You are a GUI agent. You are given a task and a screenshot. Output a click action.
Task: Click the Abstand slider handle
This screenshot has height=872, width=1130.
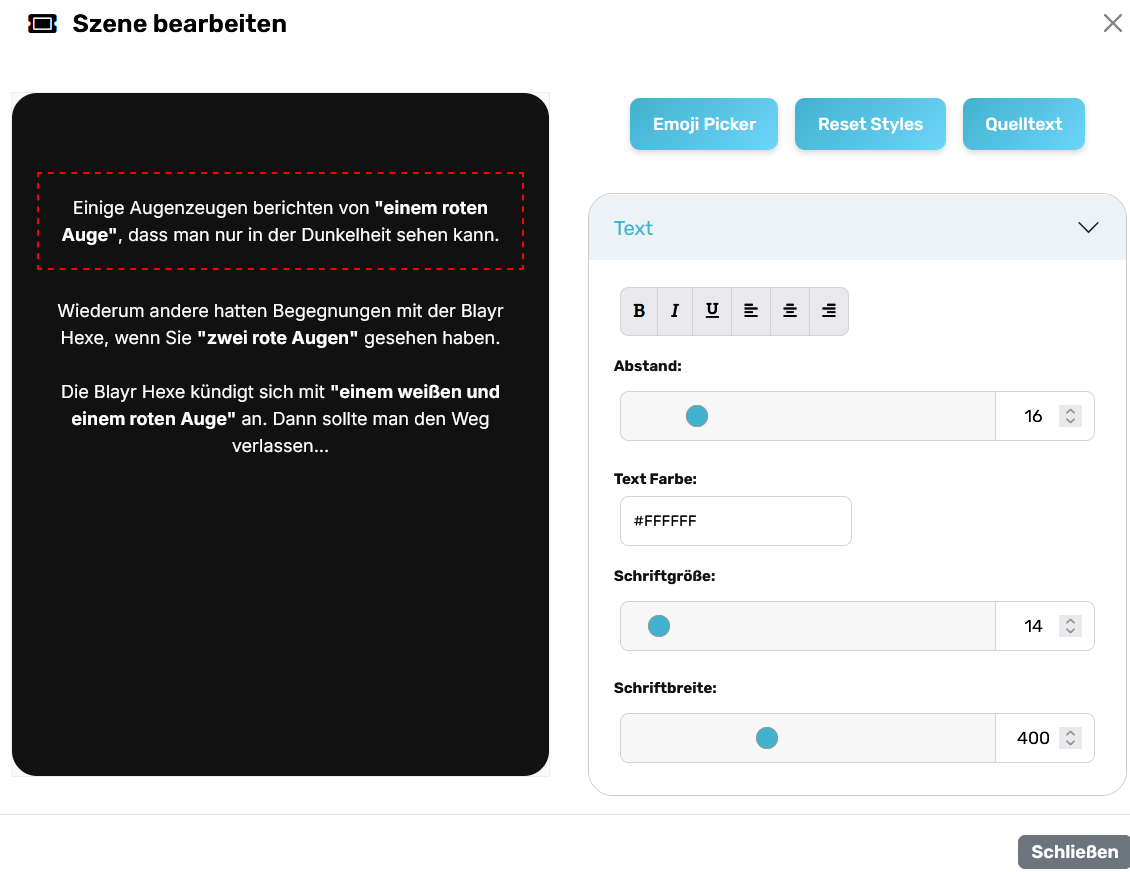pos(697,416)
